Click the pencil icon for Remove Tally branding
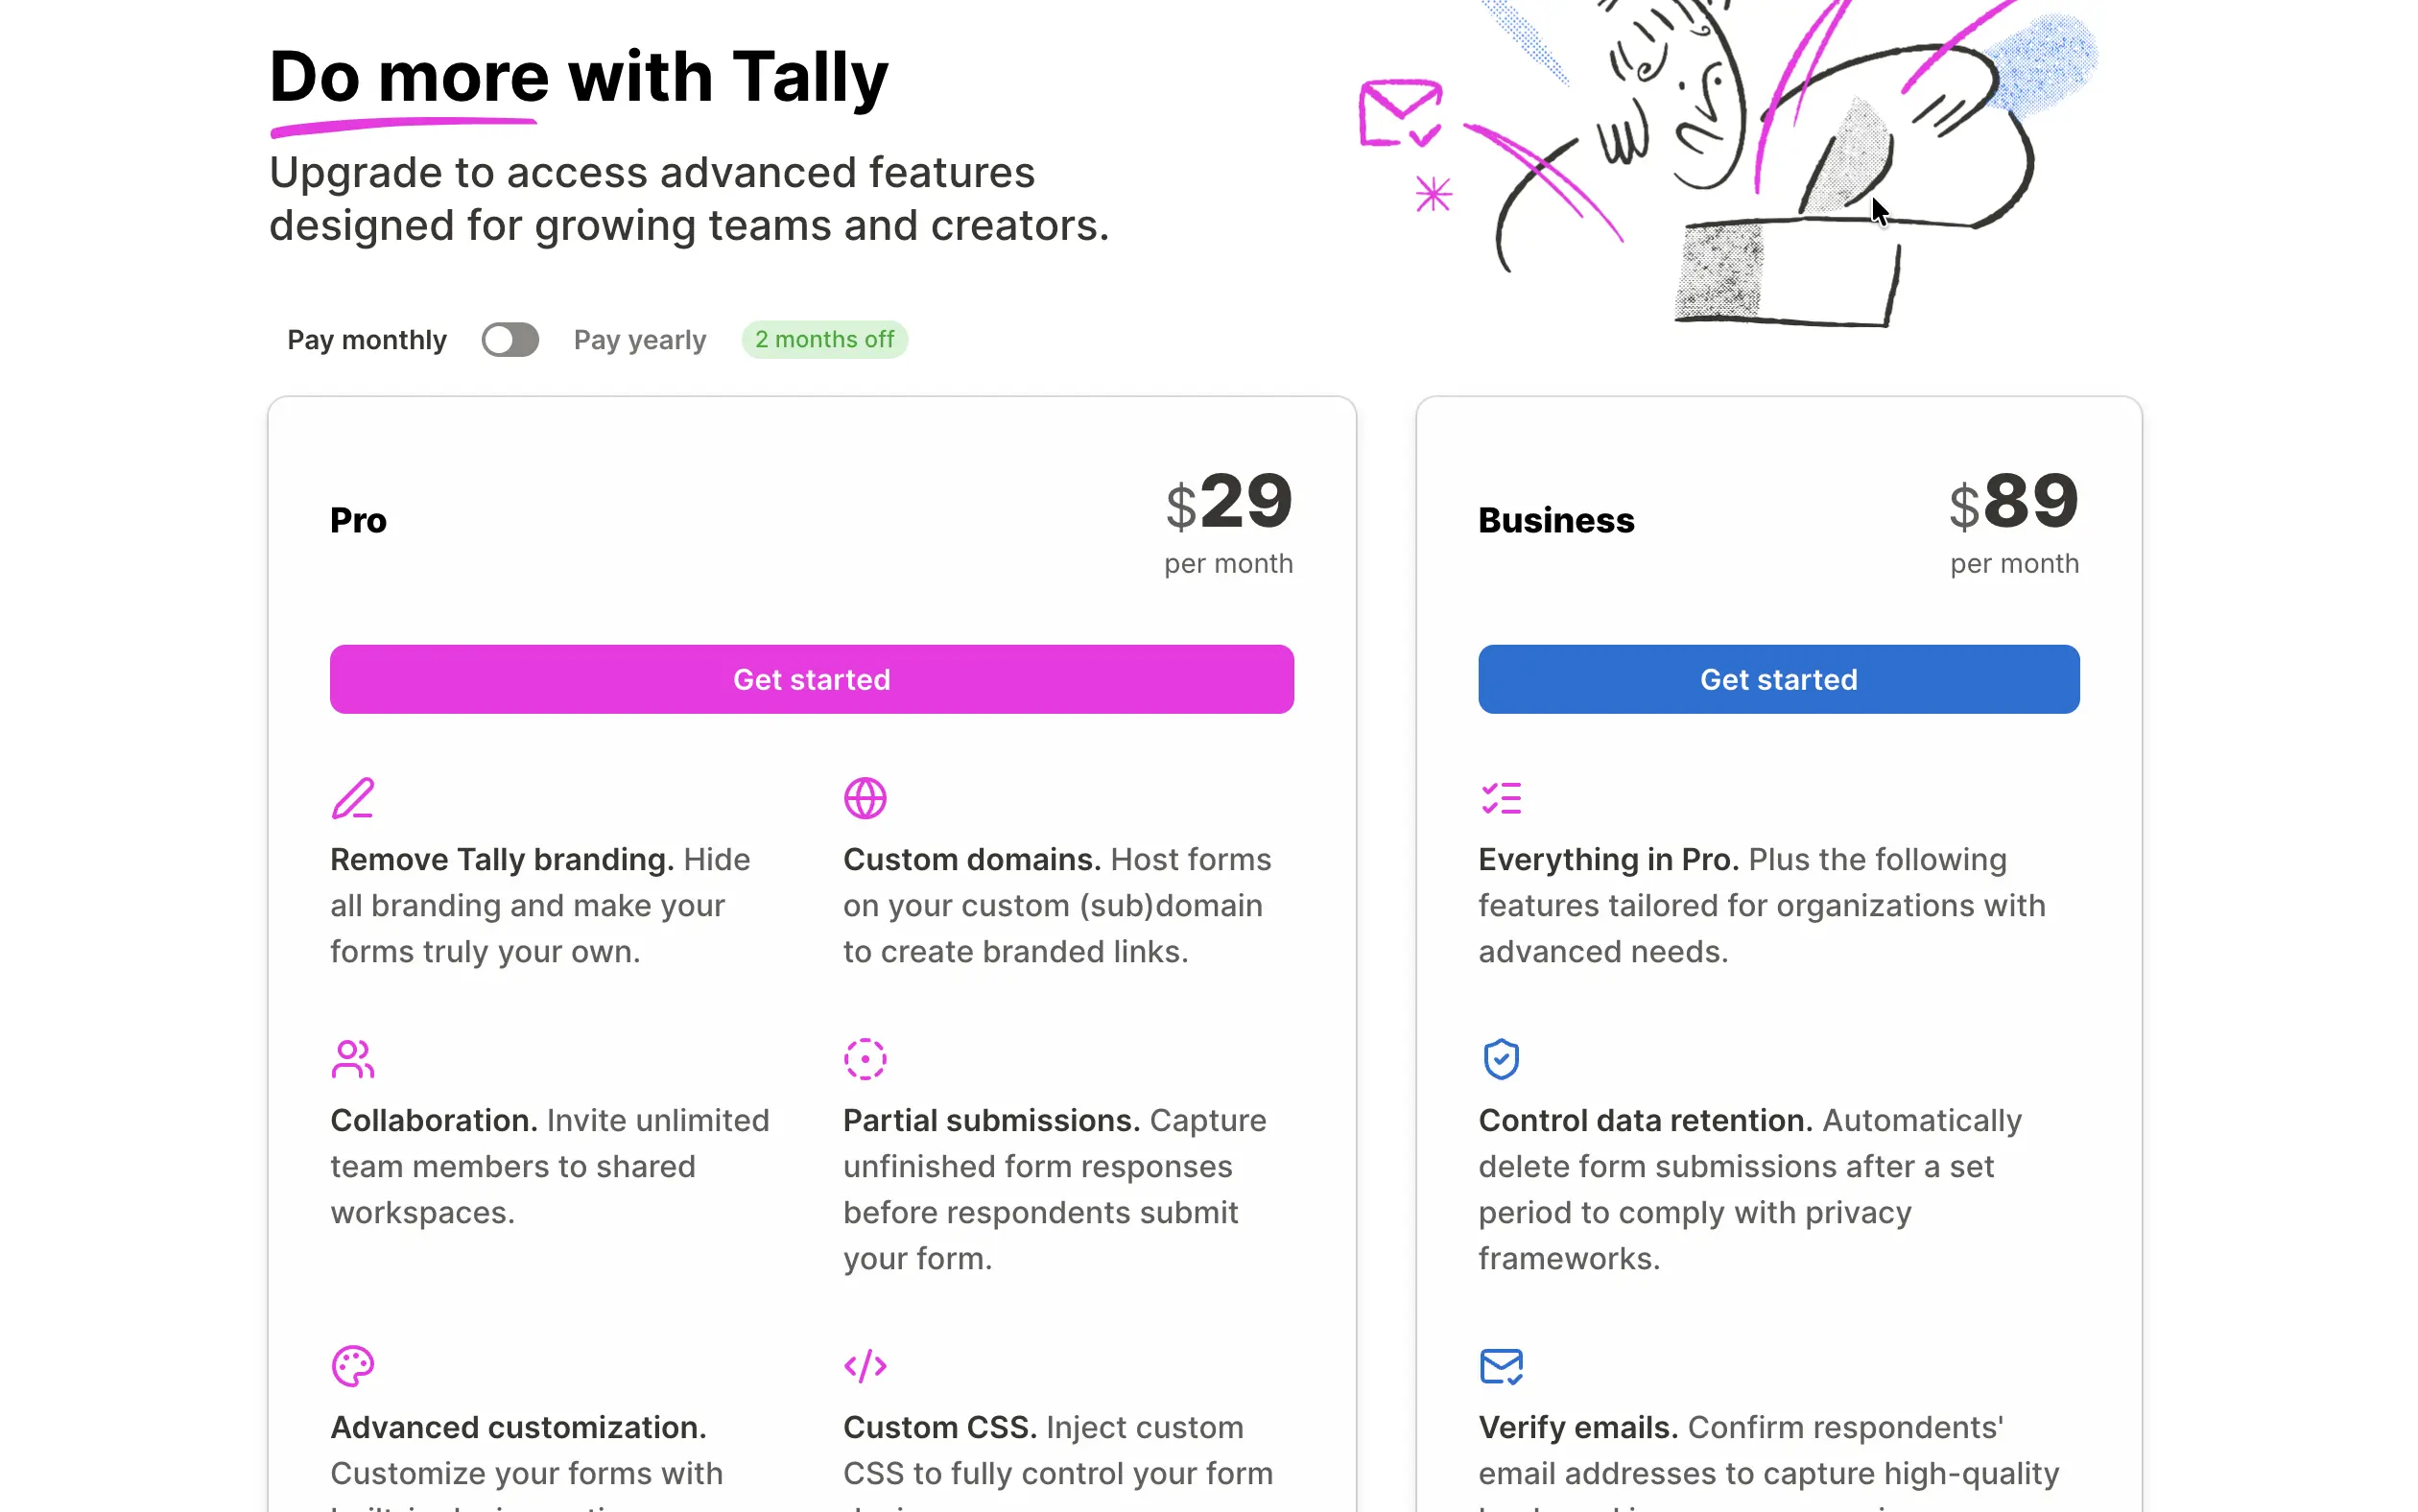 352,798
